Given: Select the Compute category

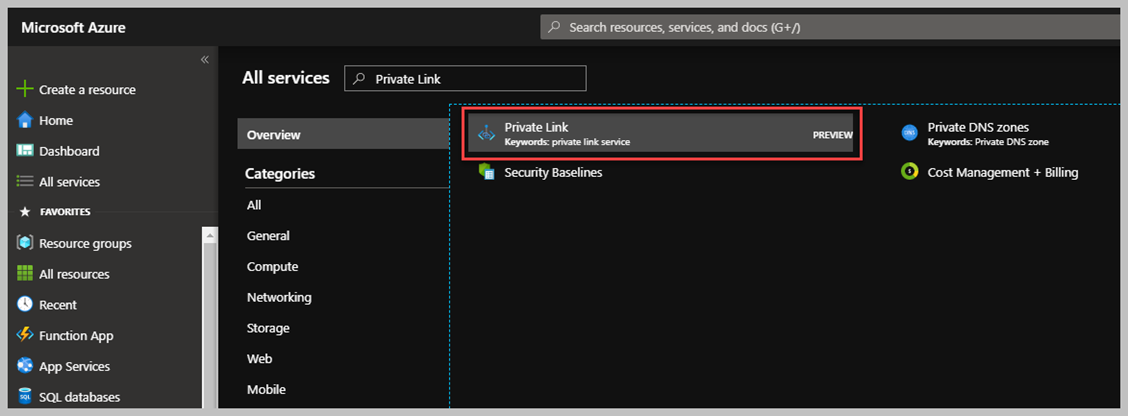Looking at the screenshot, I should coord(273,266).
